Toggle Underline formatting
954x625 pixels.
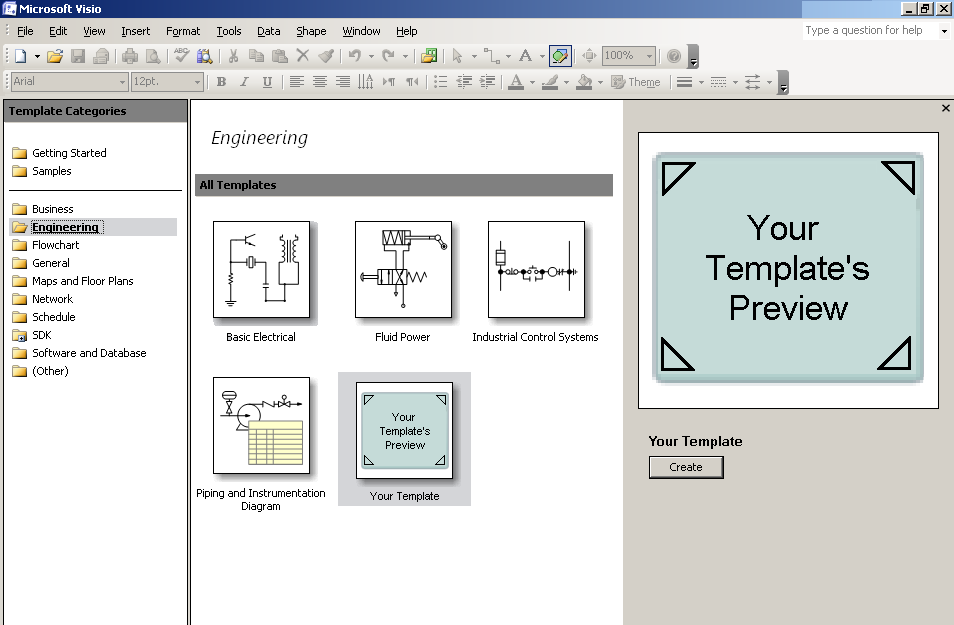coord(267,82)
